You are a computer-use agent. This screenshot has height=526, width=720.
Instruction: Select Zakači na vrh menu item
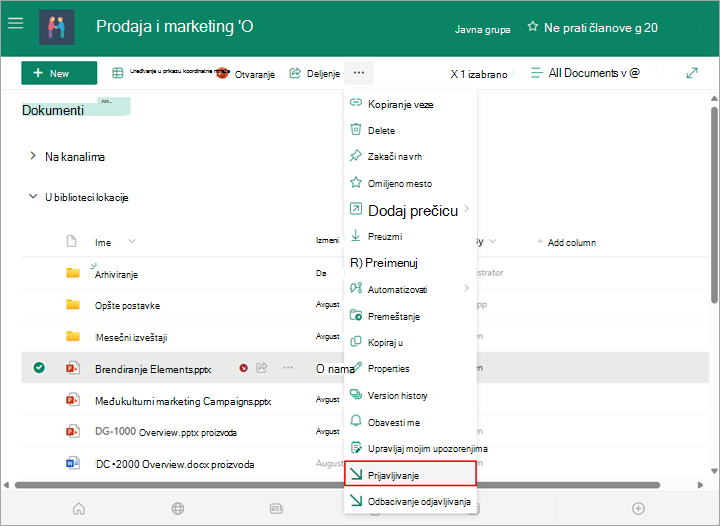(411, 157)
